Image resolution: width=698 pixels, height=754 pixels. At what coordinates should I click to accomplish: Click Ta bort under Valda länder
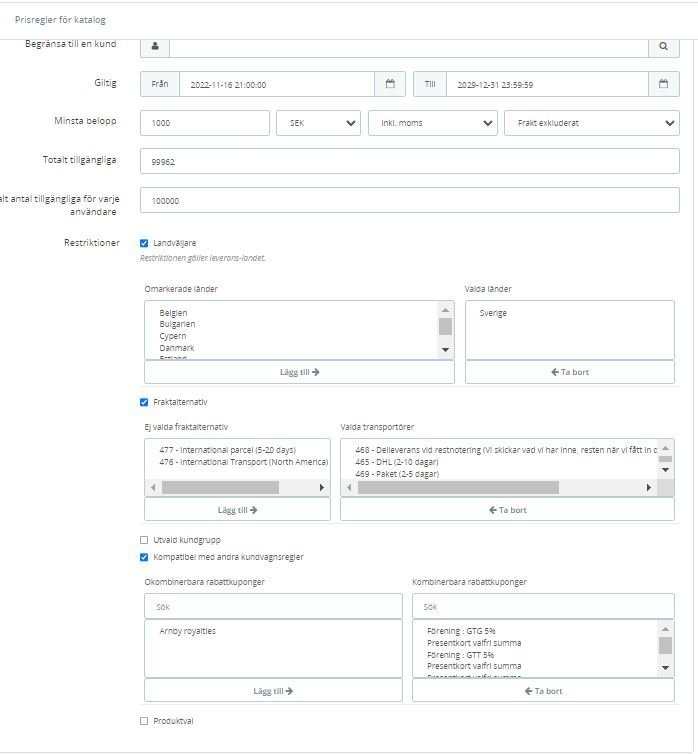[x=570, y=372]
